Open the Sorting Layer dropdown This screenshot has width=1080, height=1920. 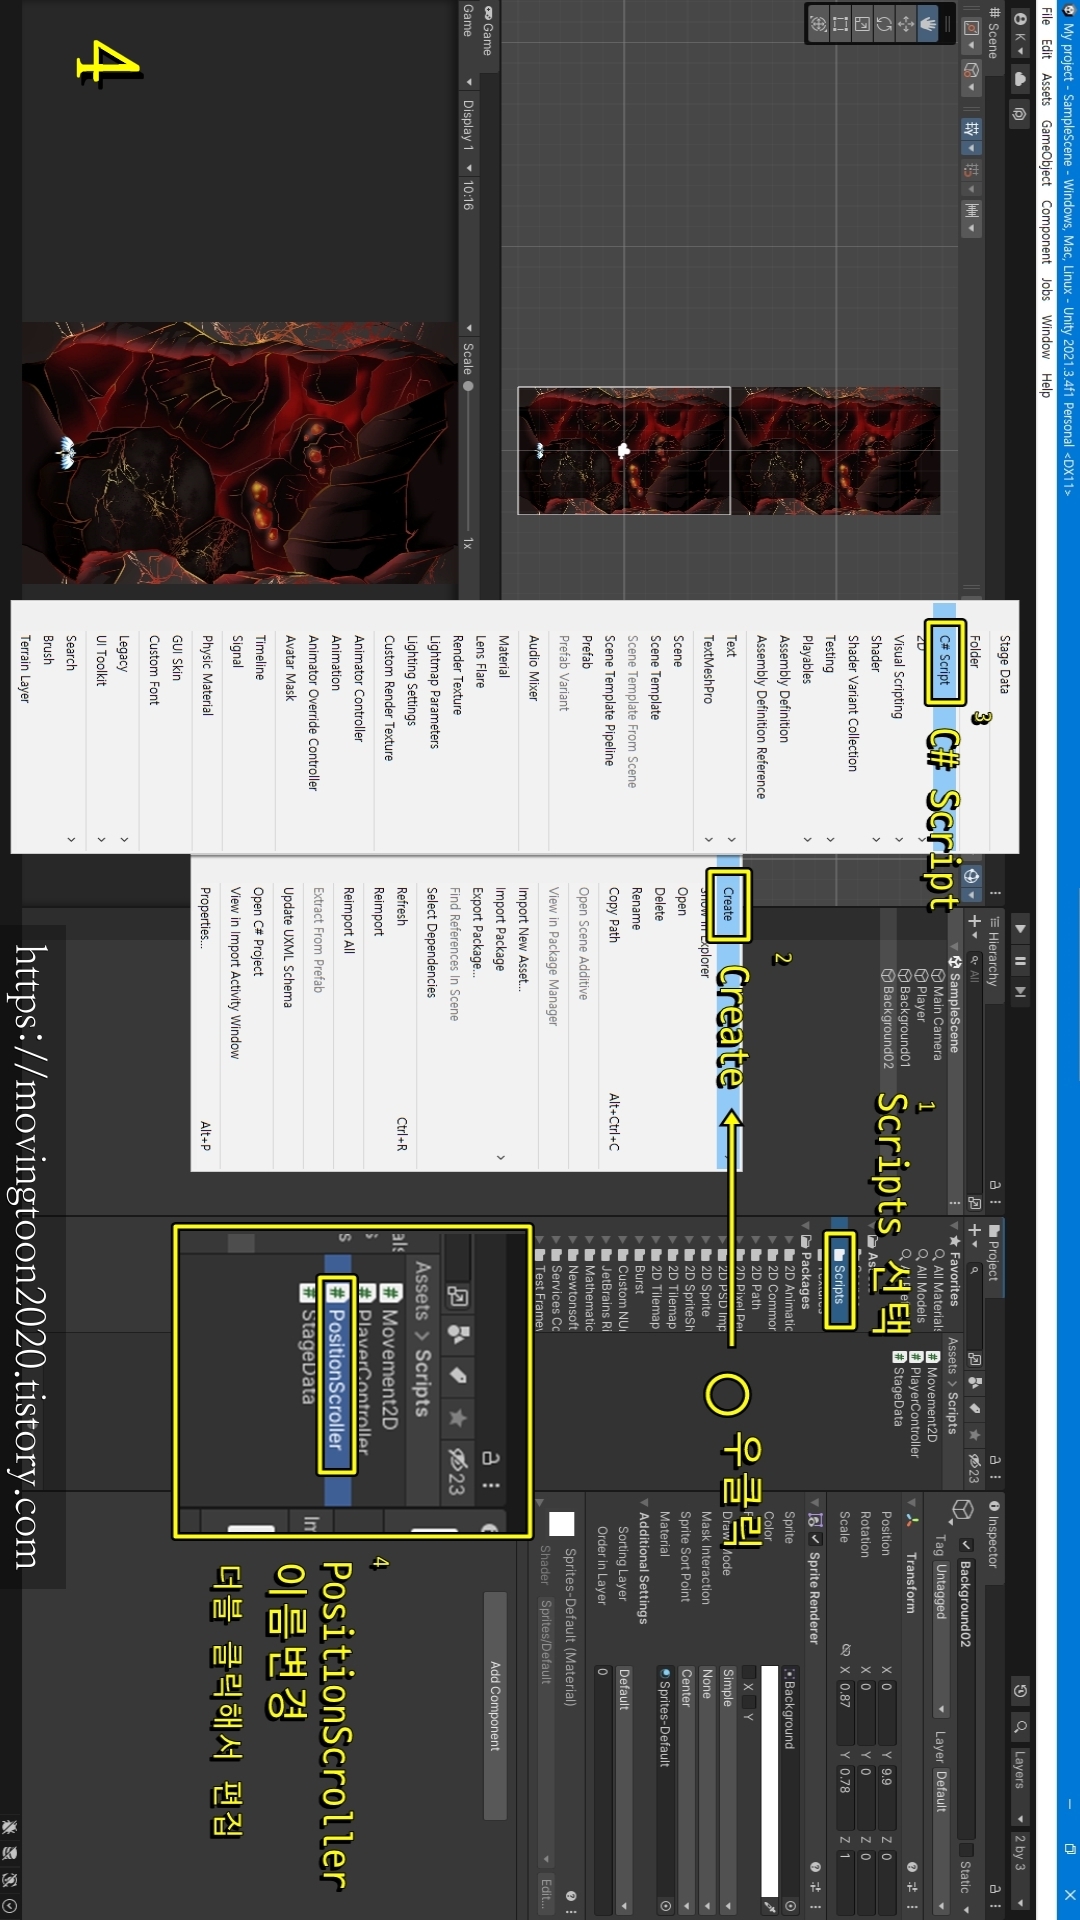point(624,1790)
